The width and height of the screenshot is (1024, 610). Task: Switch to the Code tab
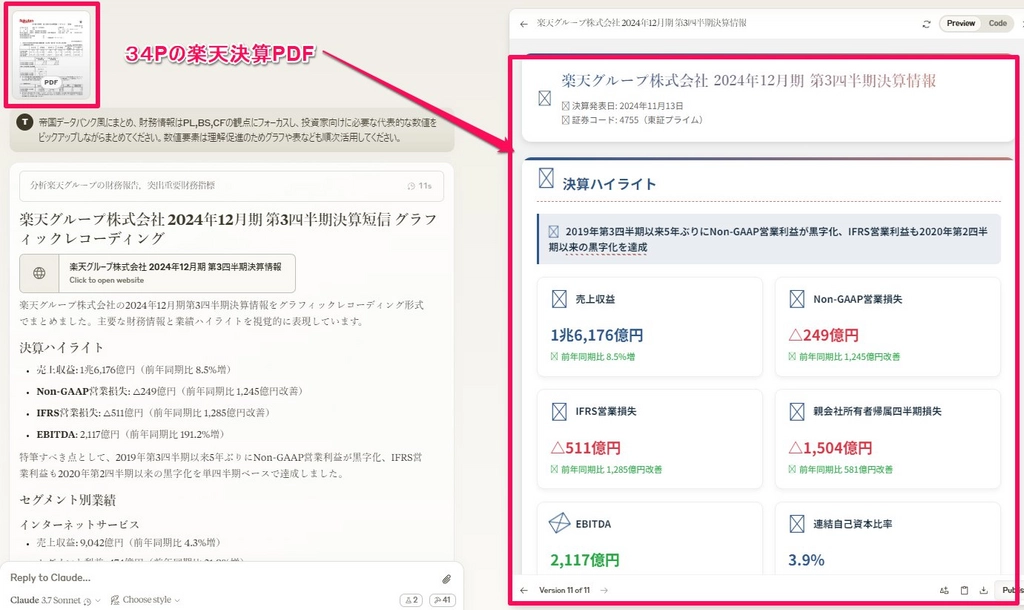pyautogui.click(x=997, y=24)
